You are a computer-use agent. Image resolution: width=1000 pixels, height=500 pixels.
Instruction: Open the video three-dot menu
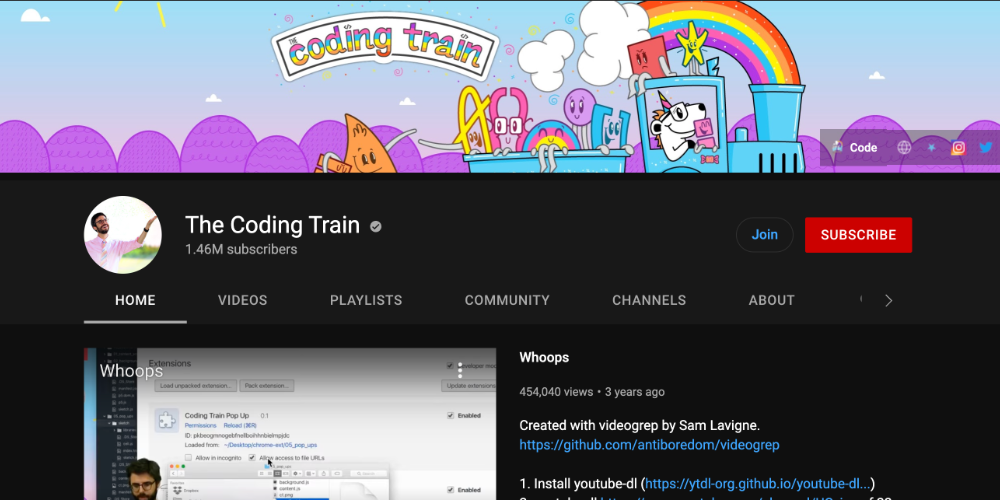click(x=460, y=371)
